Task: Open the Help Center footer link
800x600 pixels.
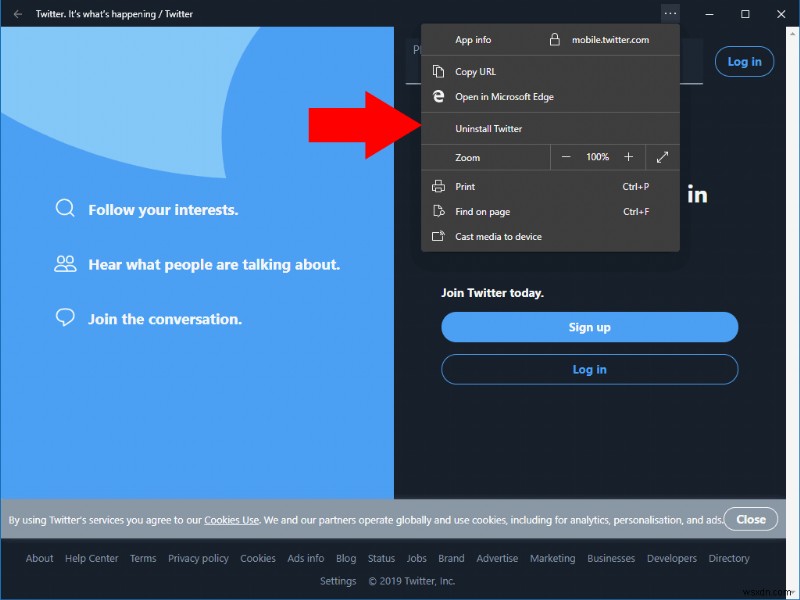Action: 91,558
